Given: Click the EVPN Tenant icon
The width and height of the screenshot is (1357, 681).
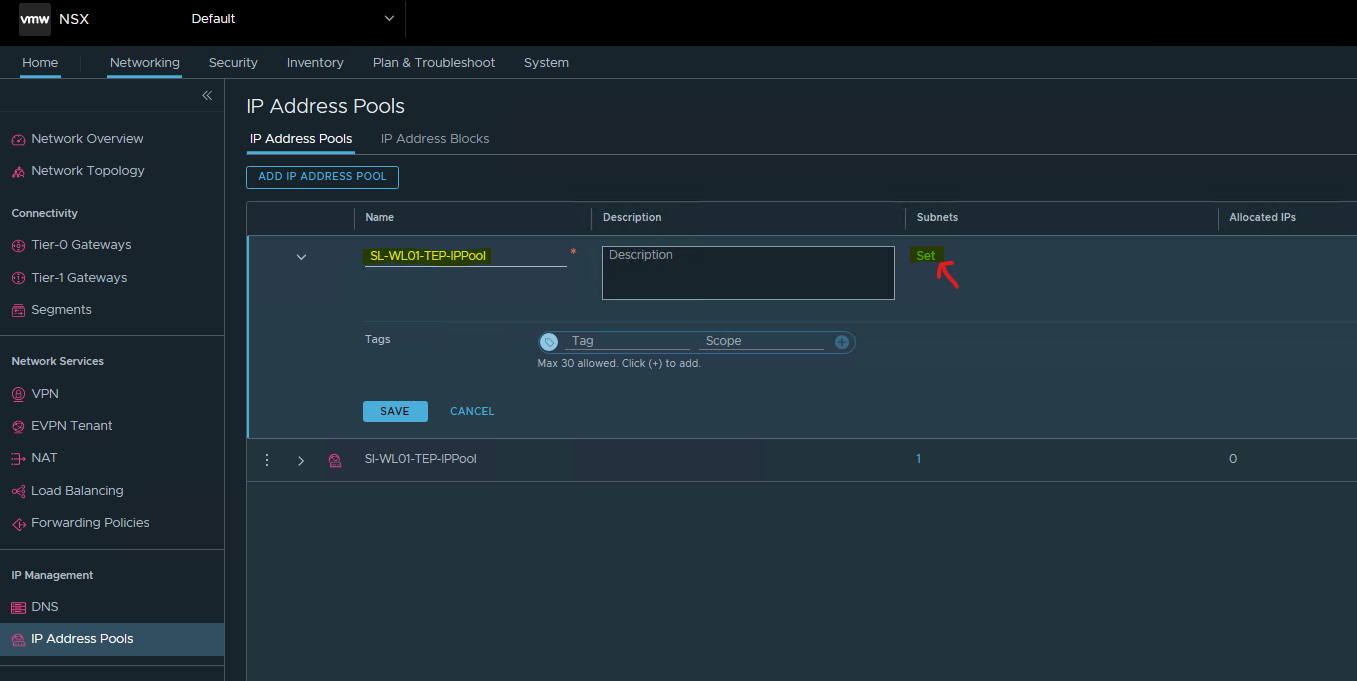Looking at the screenshot, I should 18,426.
